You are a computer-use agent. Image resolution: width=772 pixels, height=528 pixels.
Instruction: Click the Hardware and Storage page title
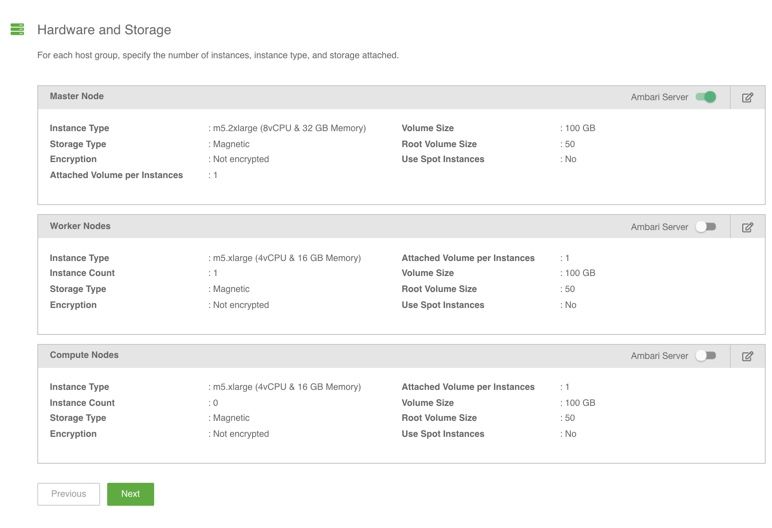(x=104, y=30)
